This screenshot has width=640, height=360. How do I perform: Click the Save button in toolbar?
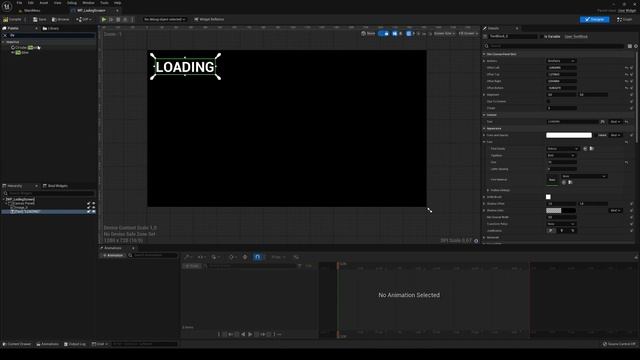click(40, 19)
